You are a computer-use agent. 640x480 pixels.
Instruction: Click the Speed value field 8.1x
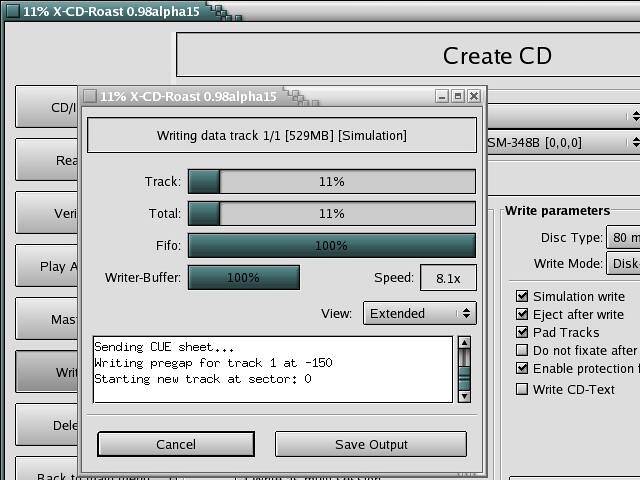tap(448, 278)
